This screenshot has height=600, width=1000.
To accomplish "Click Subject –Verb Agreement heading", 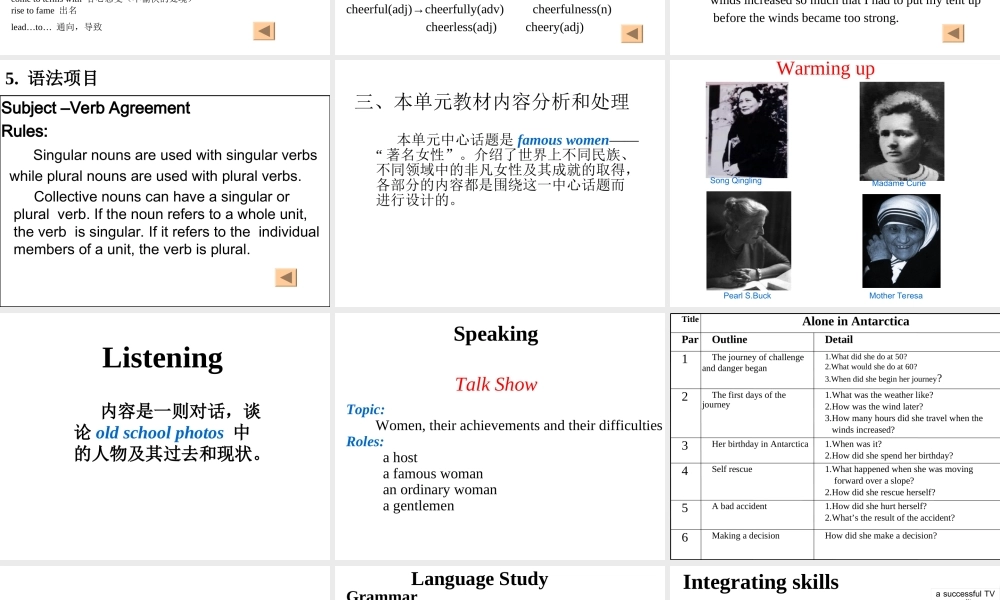I will pyautogui.click(x=96, y=108).
